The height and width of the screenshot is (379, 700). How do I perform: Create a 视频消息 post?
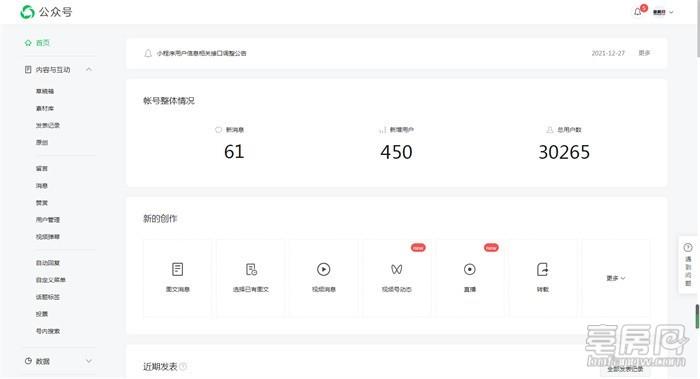pos(324,278)
